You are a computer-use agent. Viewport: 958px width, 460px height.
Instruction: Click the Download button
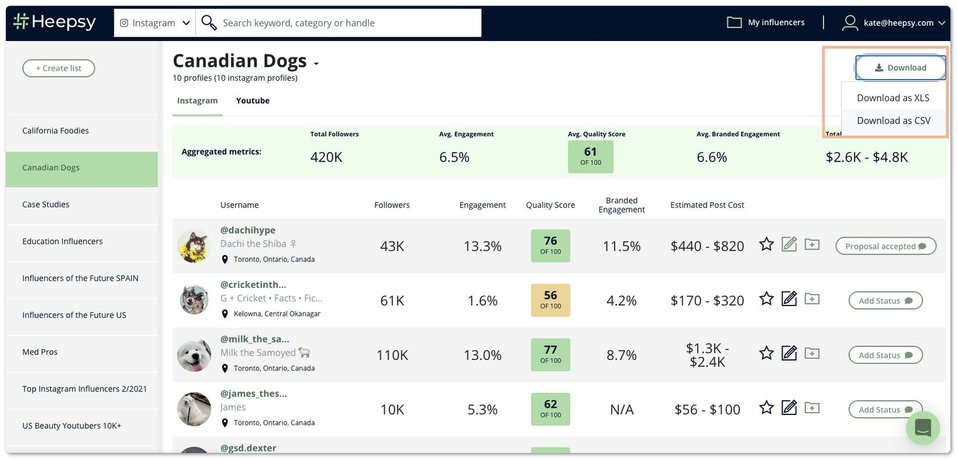[x=900, y=68]
